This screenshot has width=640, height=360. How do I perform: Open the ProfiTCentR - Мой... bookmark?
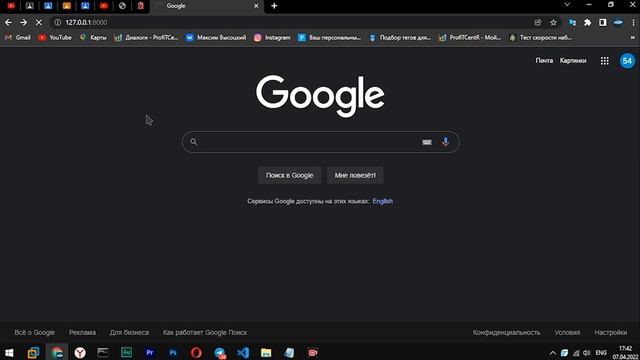point(470,38)
